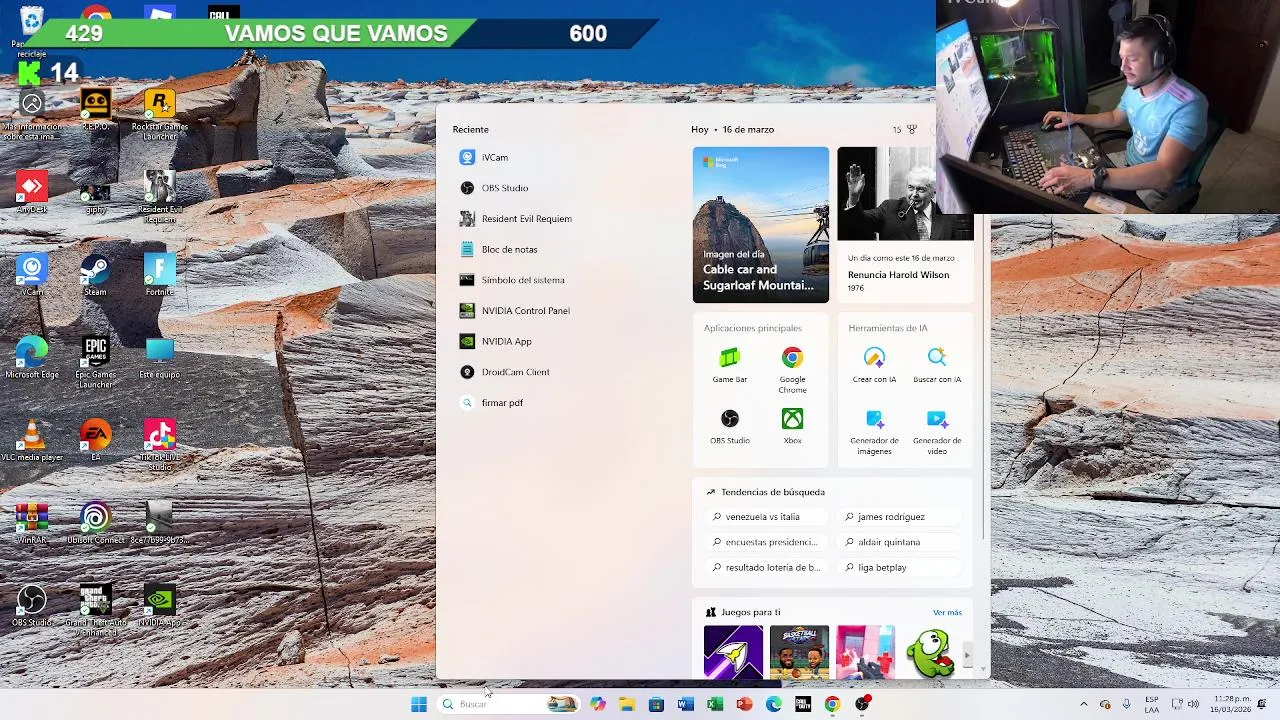Screen dimensions: 1280x720
Task: Select the R.E.P.O. desktop icon
Action: [x=96, y=109]
